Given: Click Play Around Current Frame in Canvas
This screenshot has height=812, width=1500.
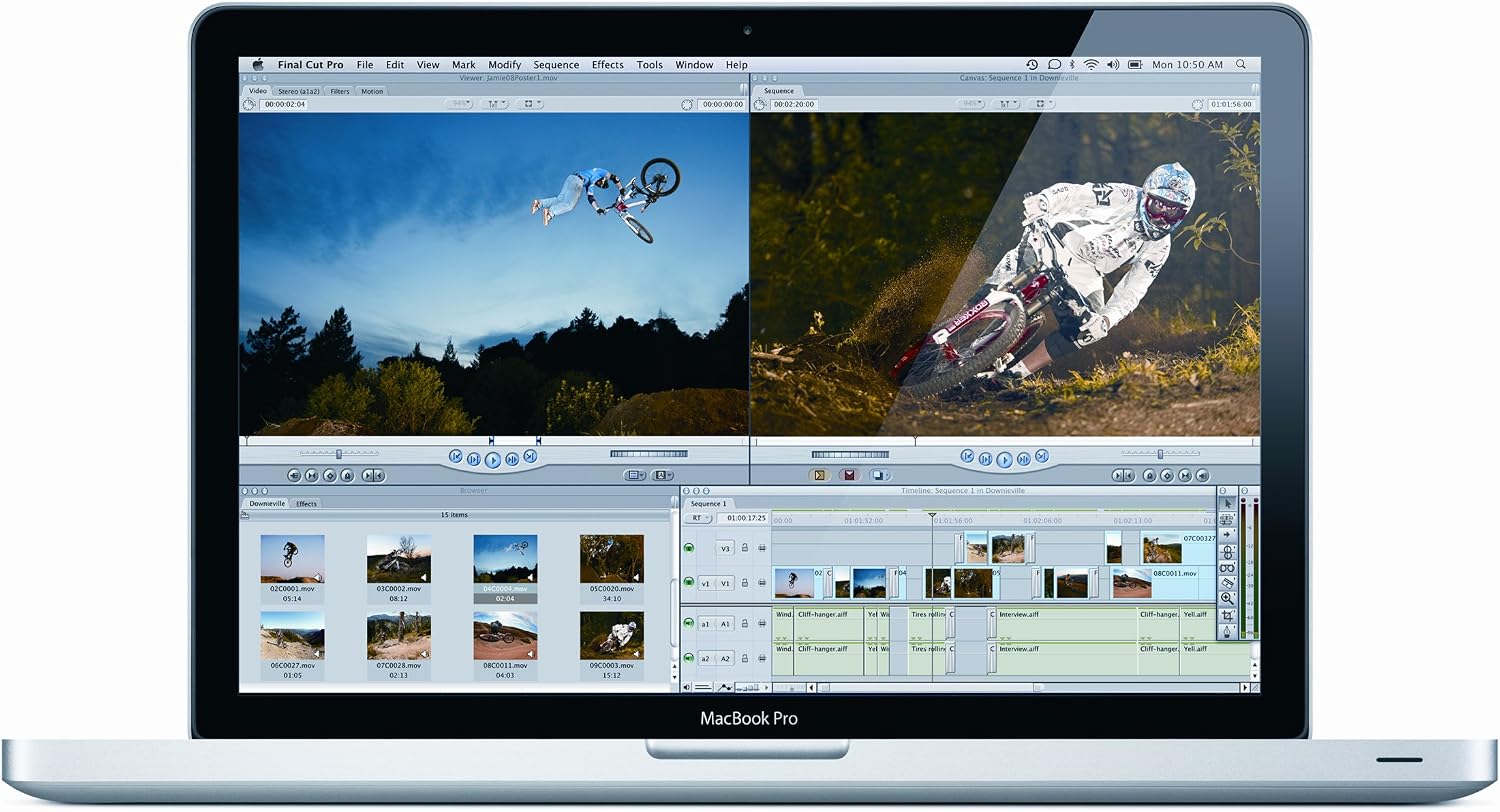Looking at the screenshot, I should point(1024,459).
